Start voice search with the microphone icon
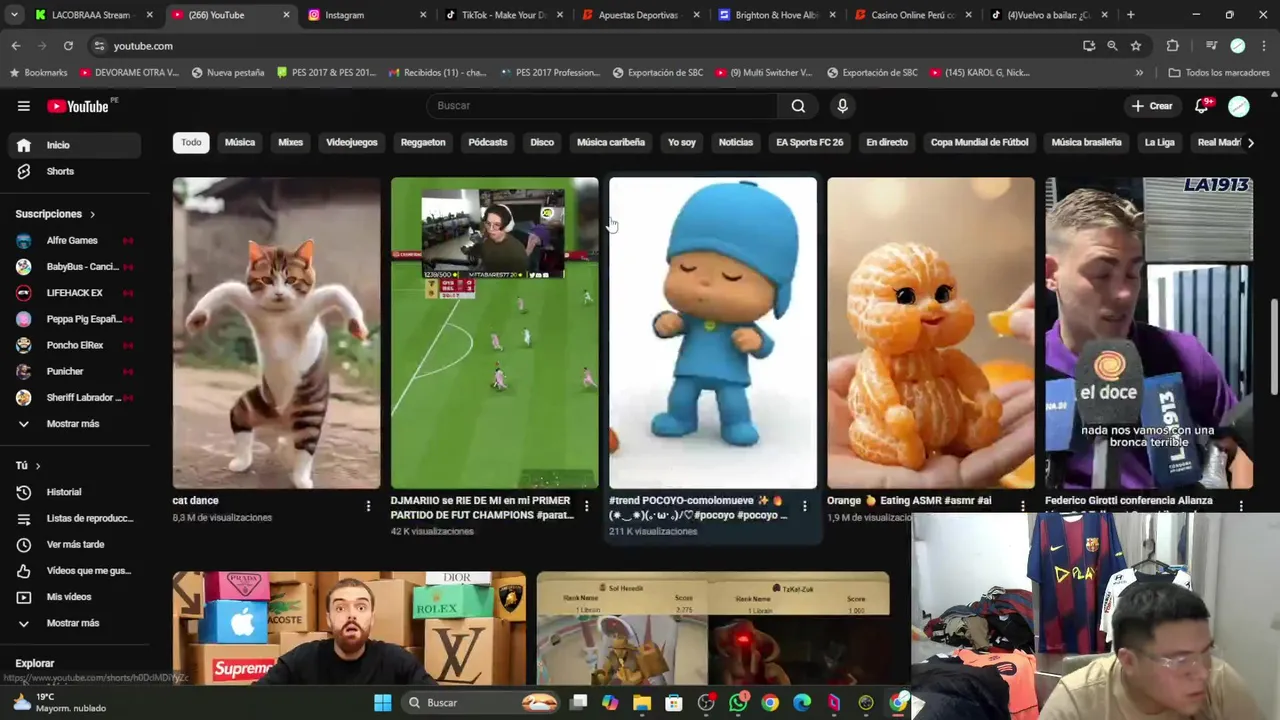The width and height of the screenshot is (1280, 720). coord(842,106)
